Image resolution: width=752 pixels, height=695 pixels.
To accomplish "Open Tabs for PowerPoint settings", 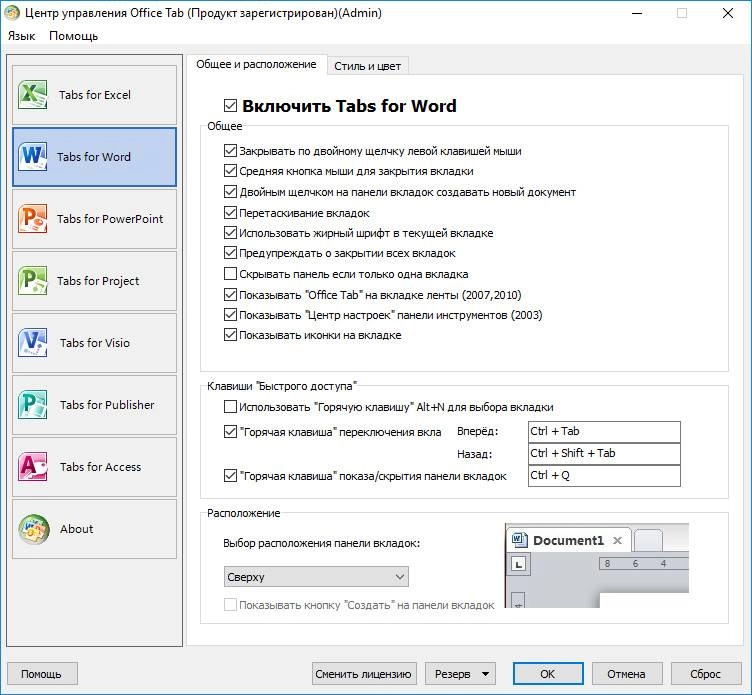I will 94,219.
